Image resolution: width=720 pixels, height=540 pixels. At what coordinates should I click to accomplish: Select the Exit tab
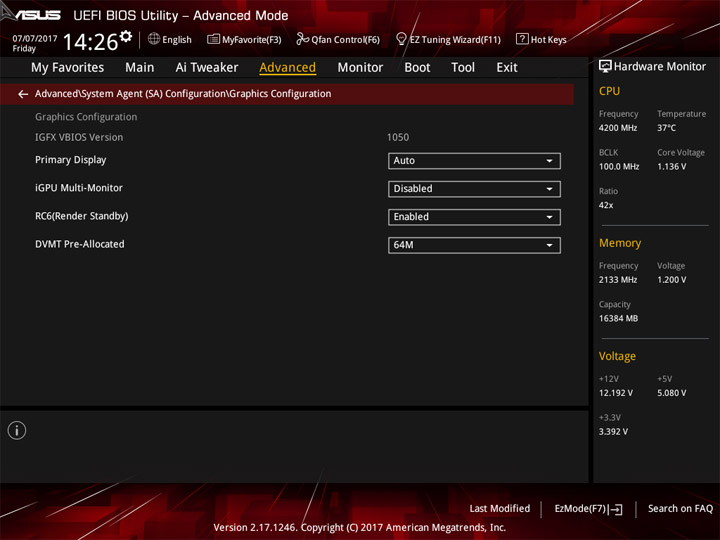pos(506,68)
